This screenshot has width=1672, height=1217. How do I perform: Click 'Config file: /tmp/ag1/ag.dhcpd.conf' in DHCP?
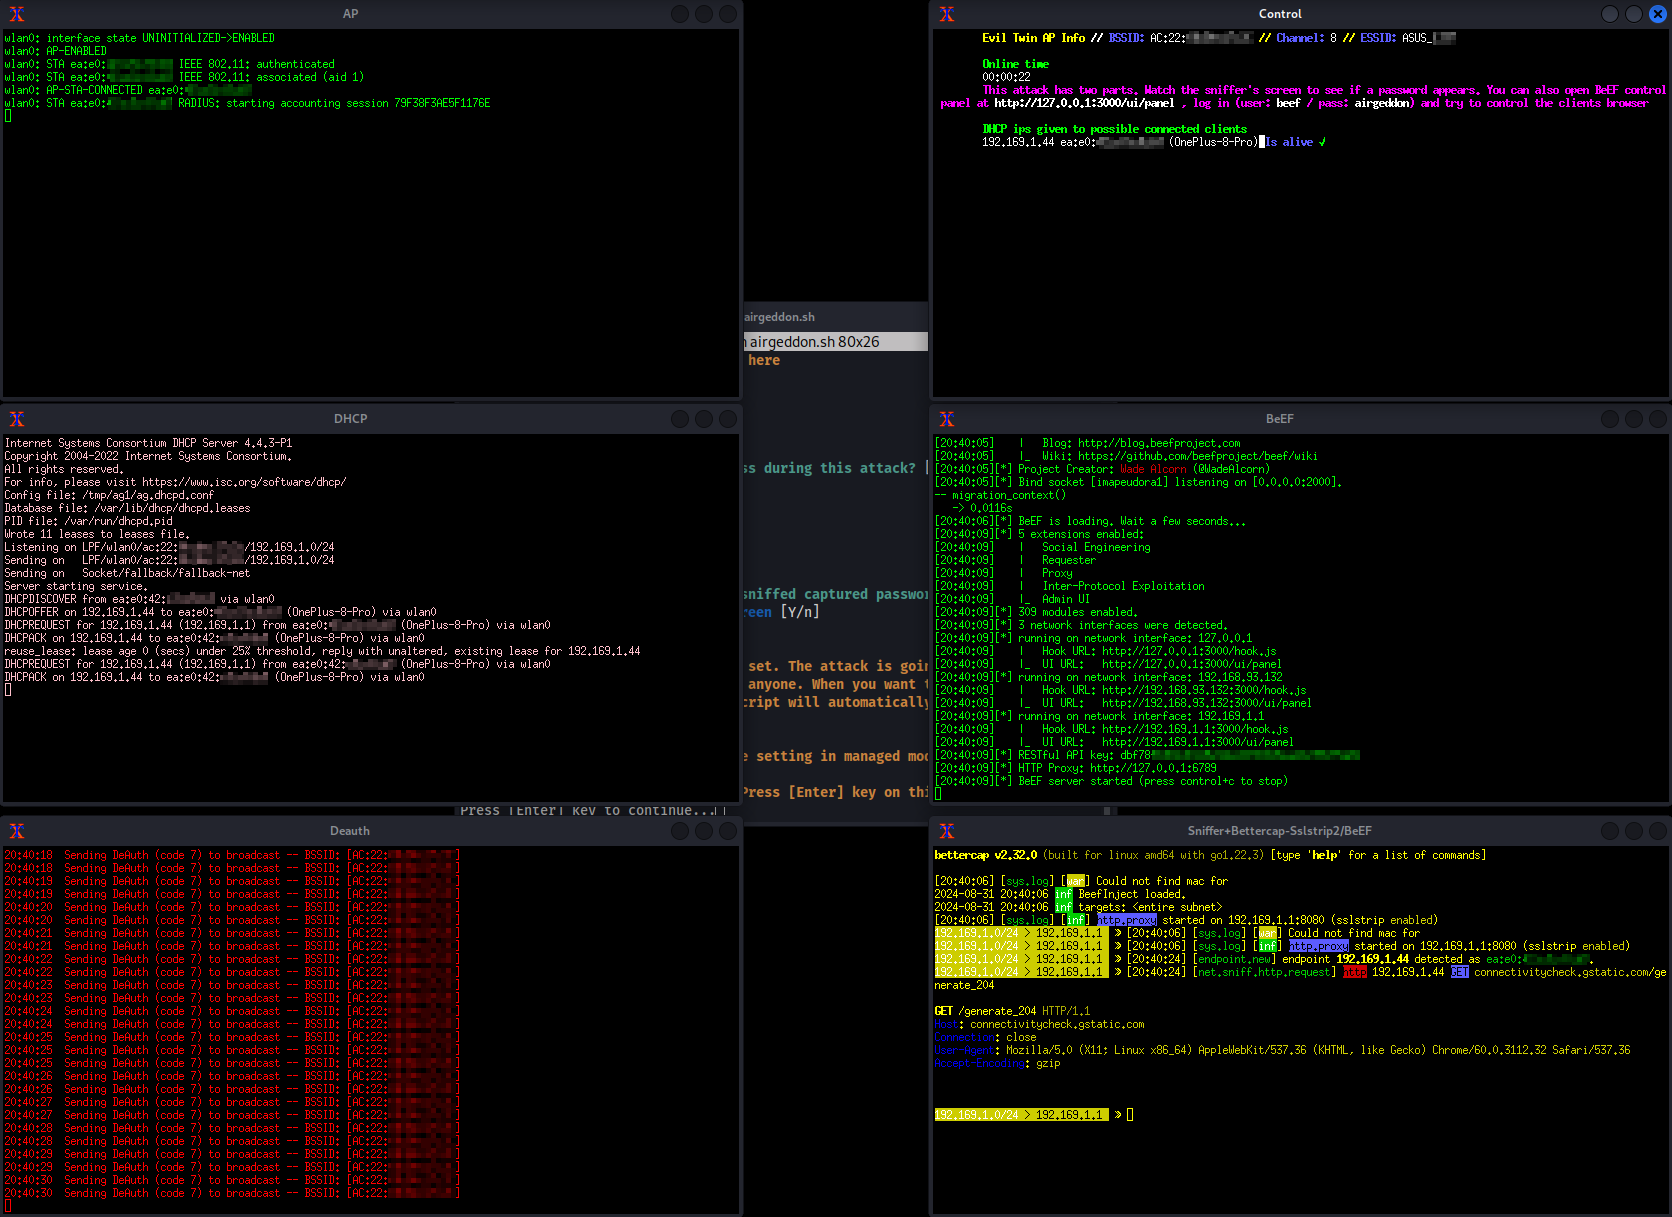(109, 495)
